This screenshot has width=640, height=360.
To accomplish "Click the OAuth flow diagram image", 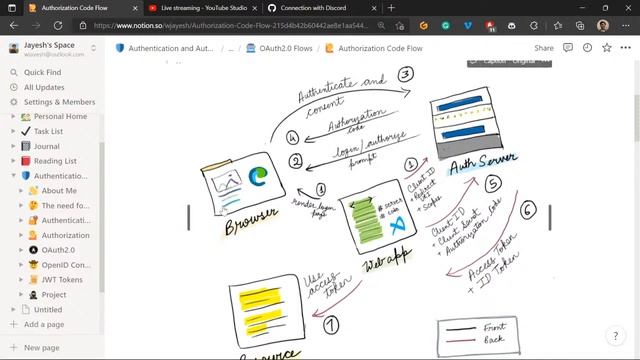I will [x=369, y=210].
